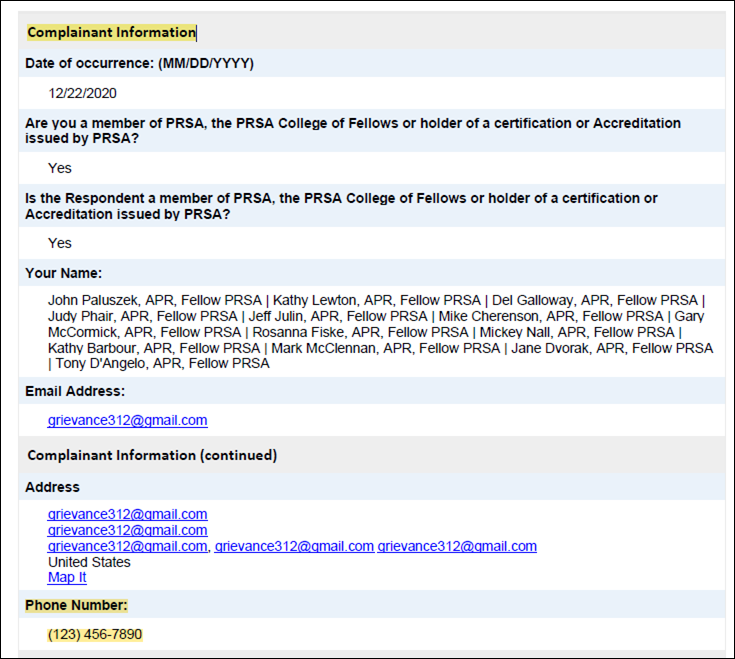This screenshot has width=735, height=659.
Task: Click the United States text
Action: 89,562
